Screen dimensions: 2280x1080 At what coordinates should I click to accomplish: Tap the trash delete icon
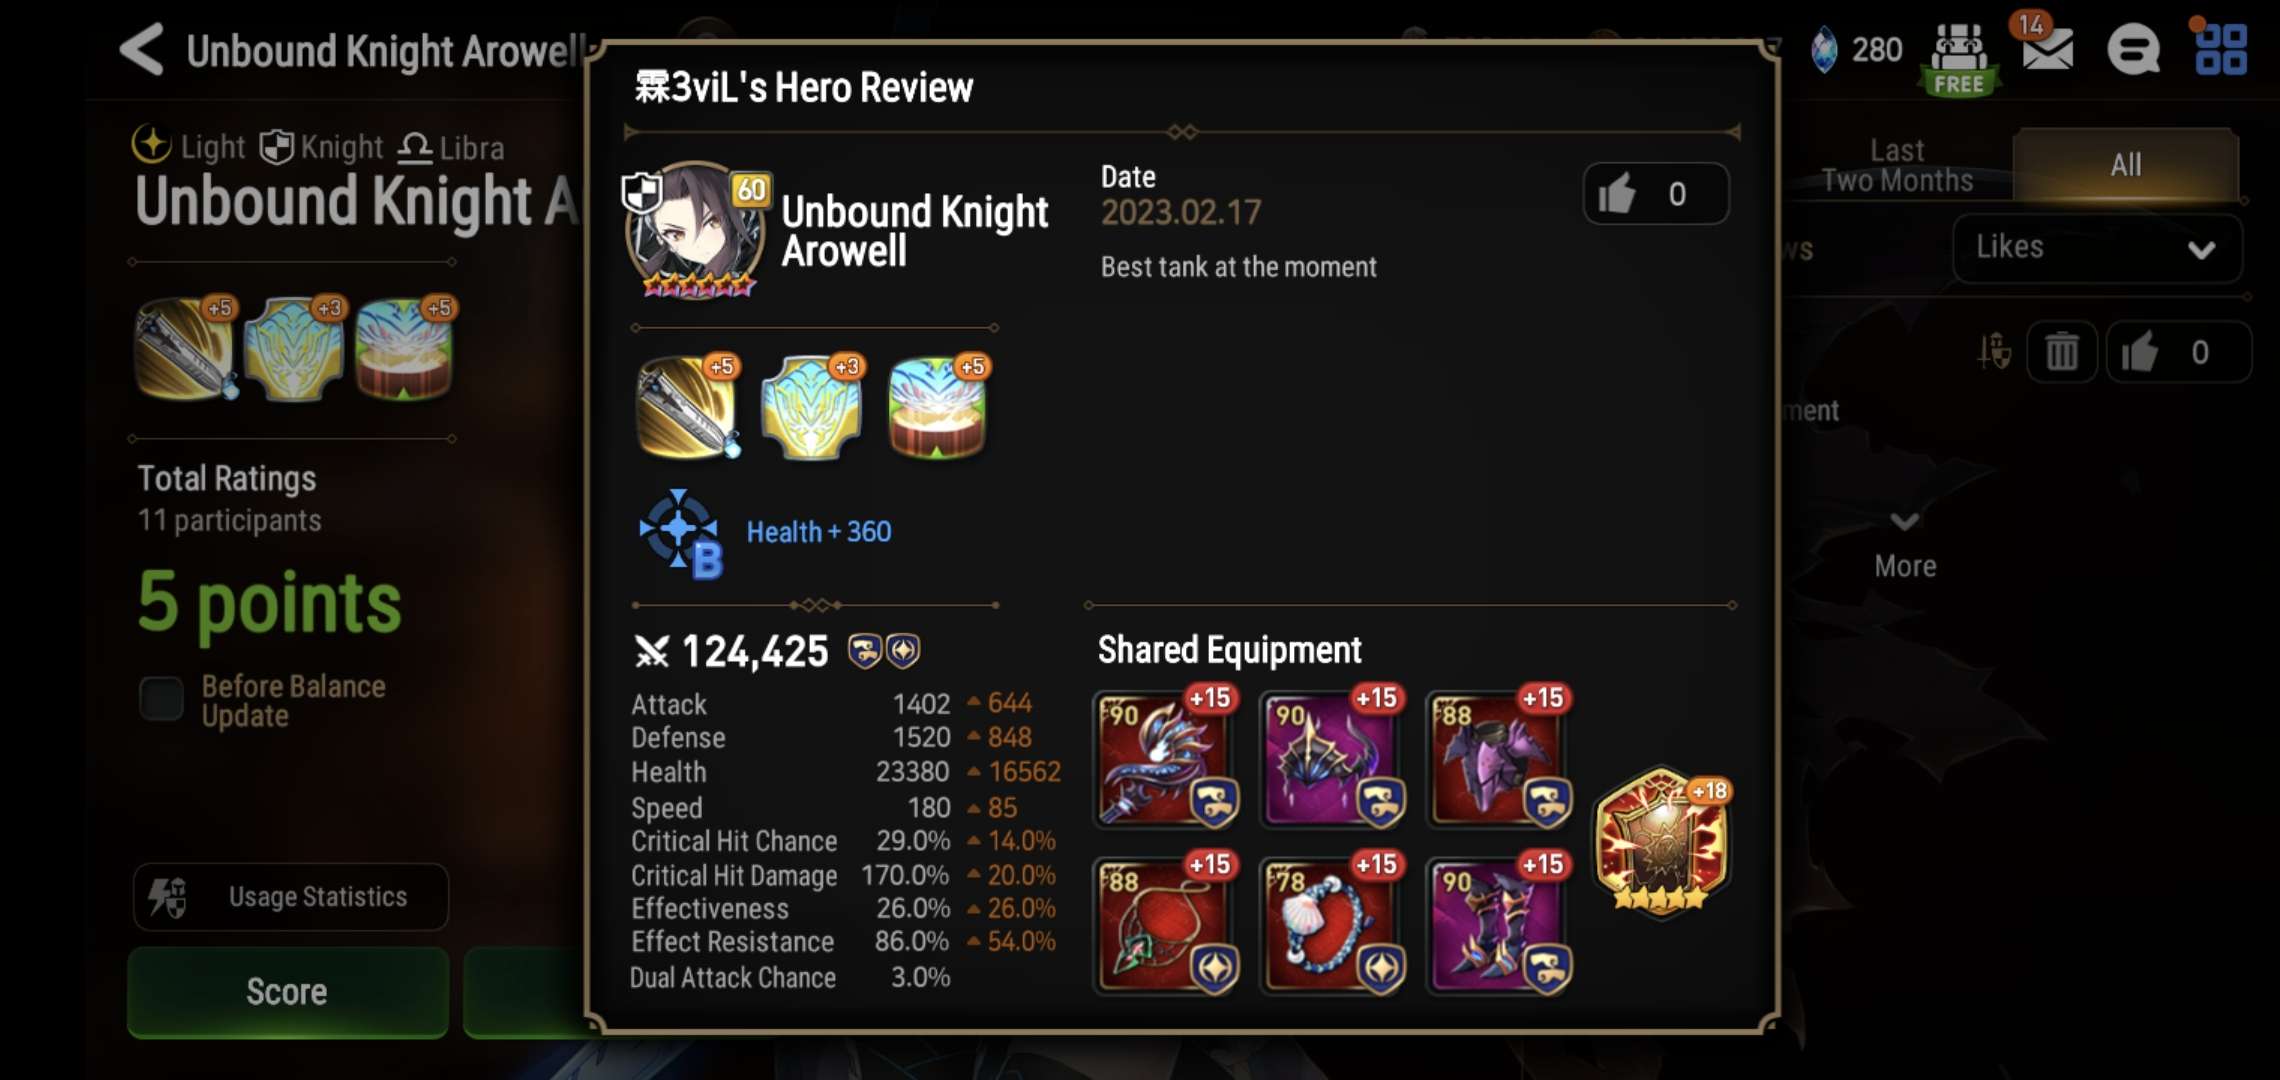2061,352
